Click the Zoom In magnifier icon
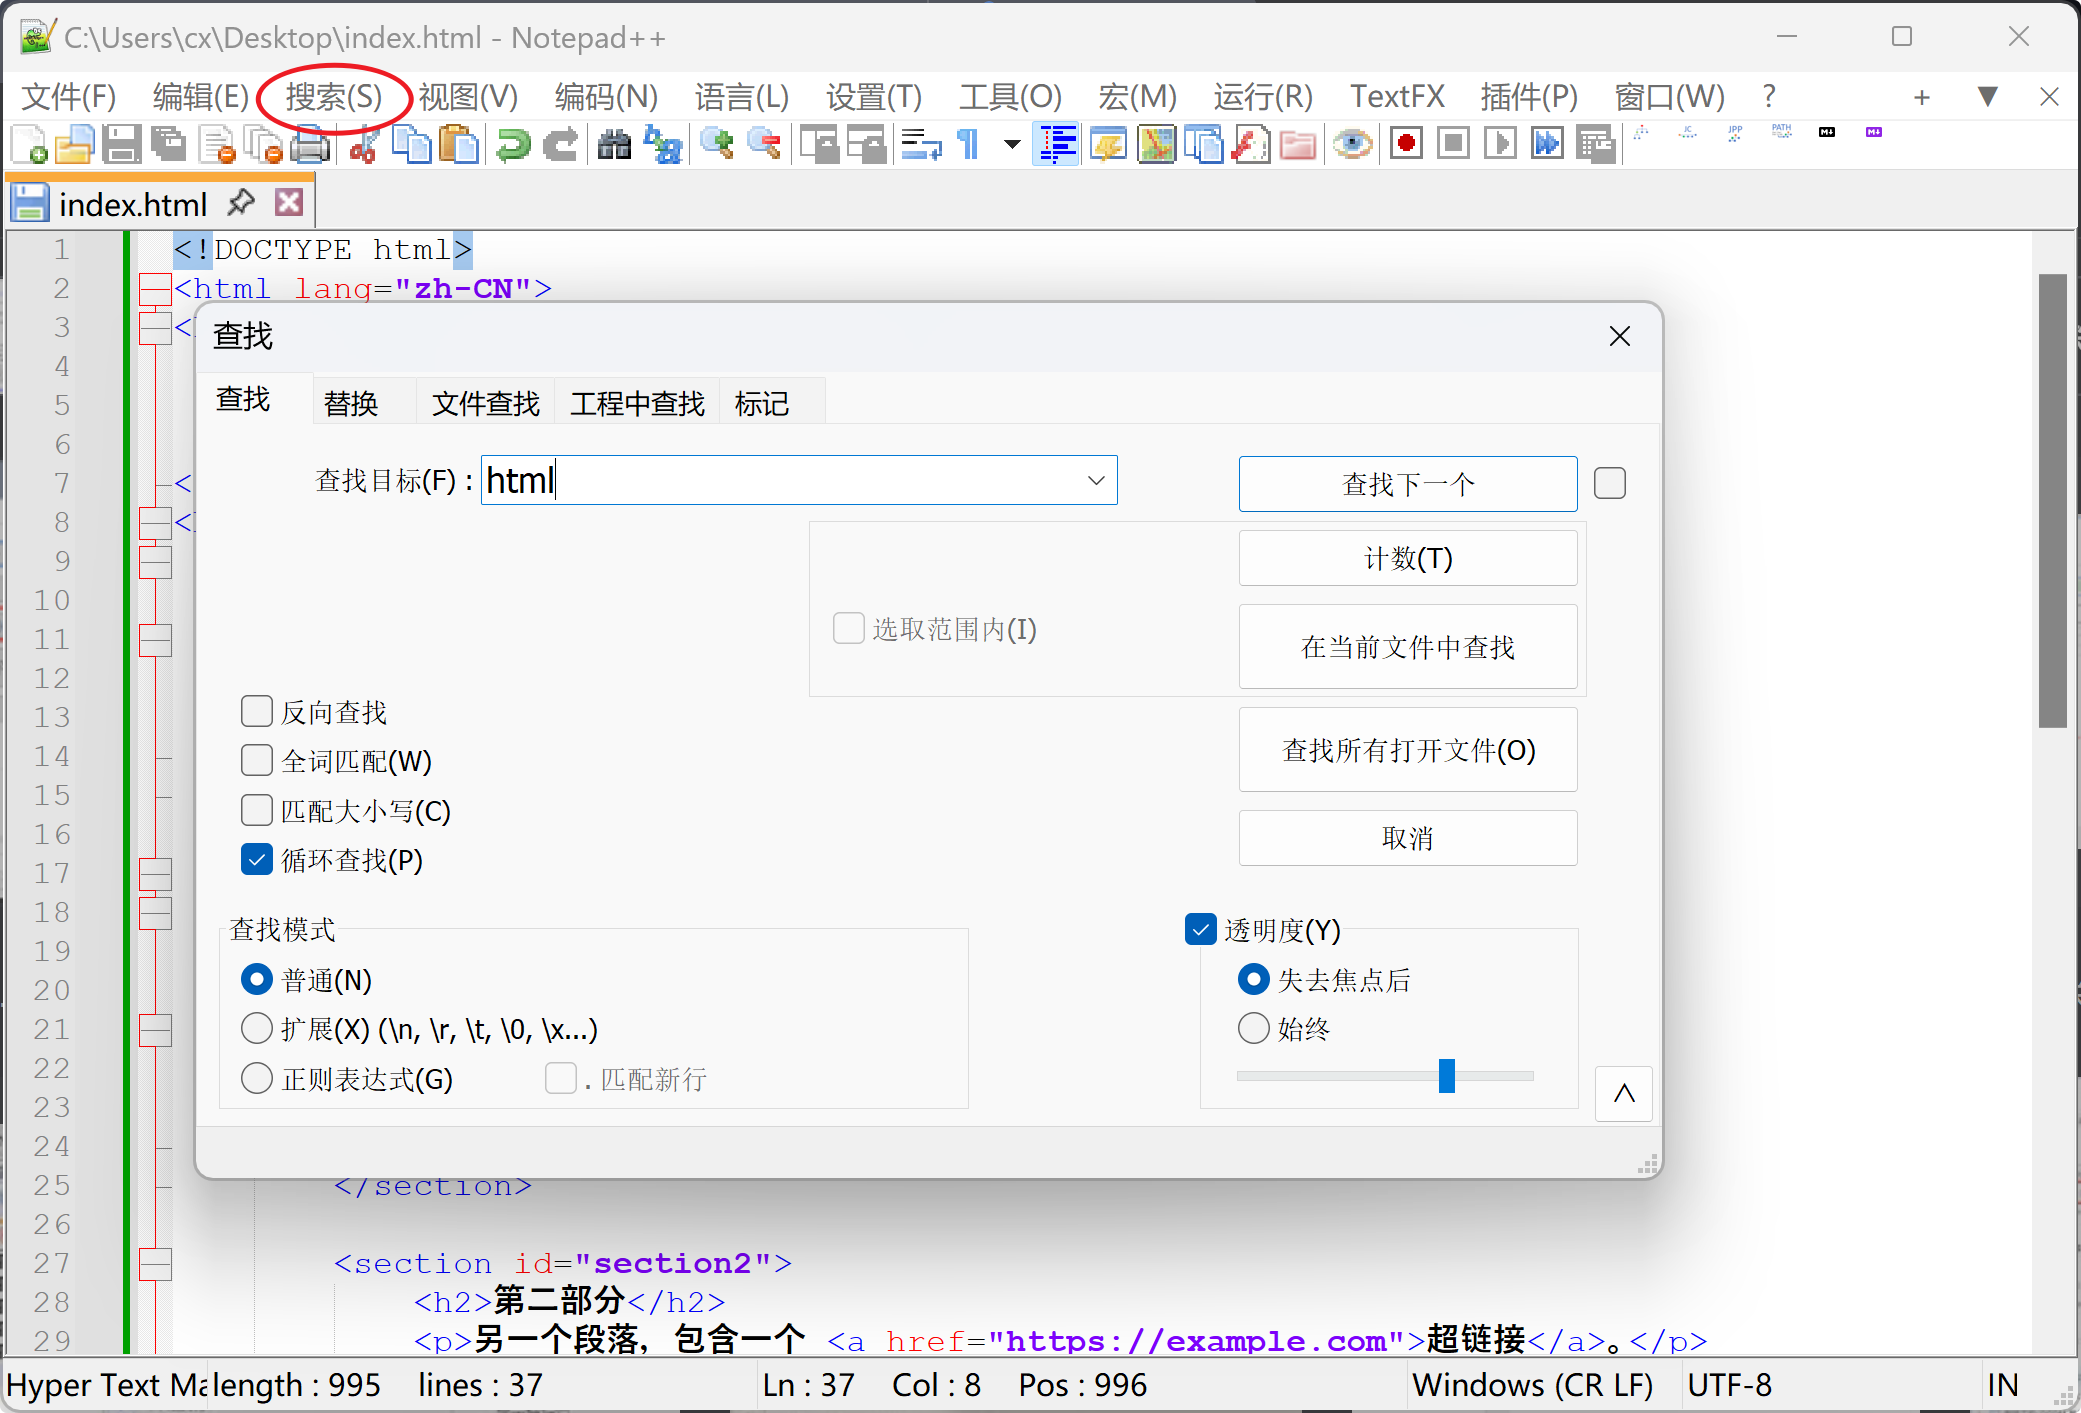The height and width of the screenshot is (1413, 2081). 716,144
